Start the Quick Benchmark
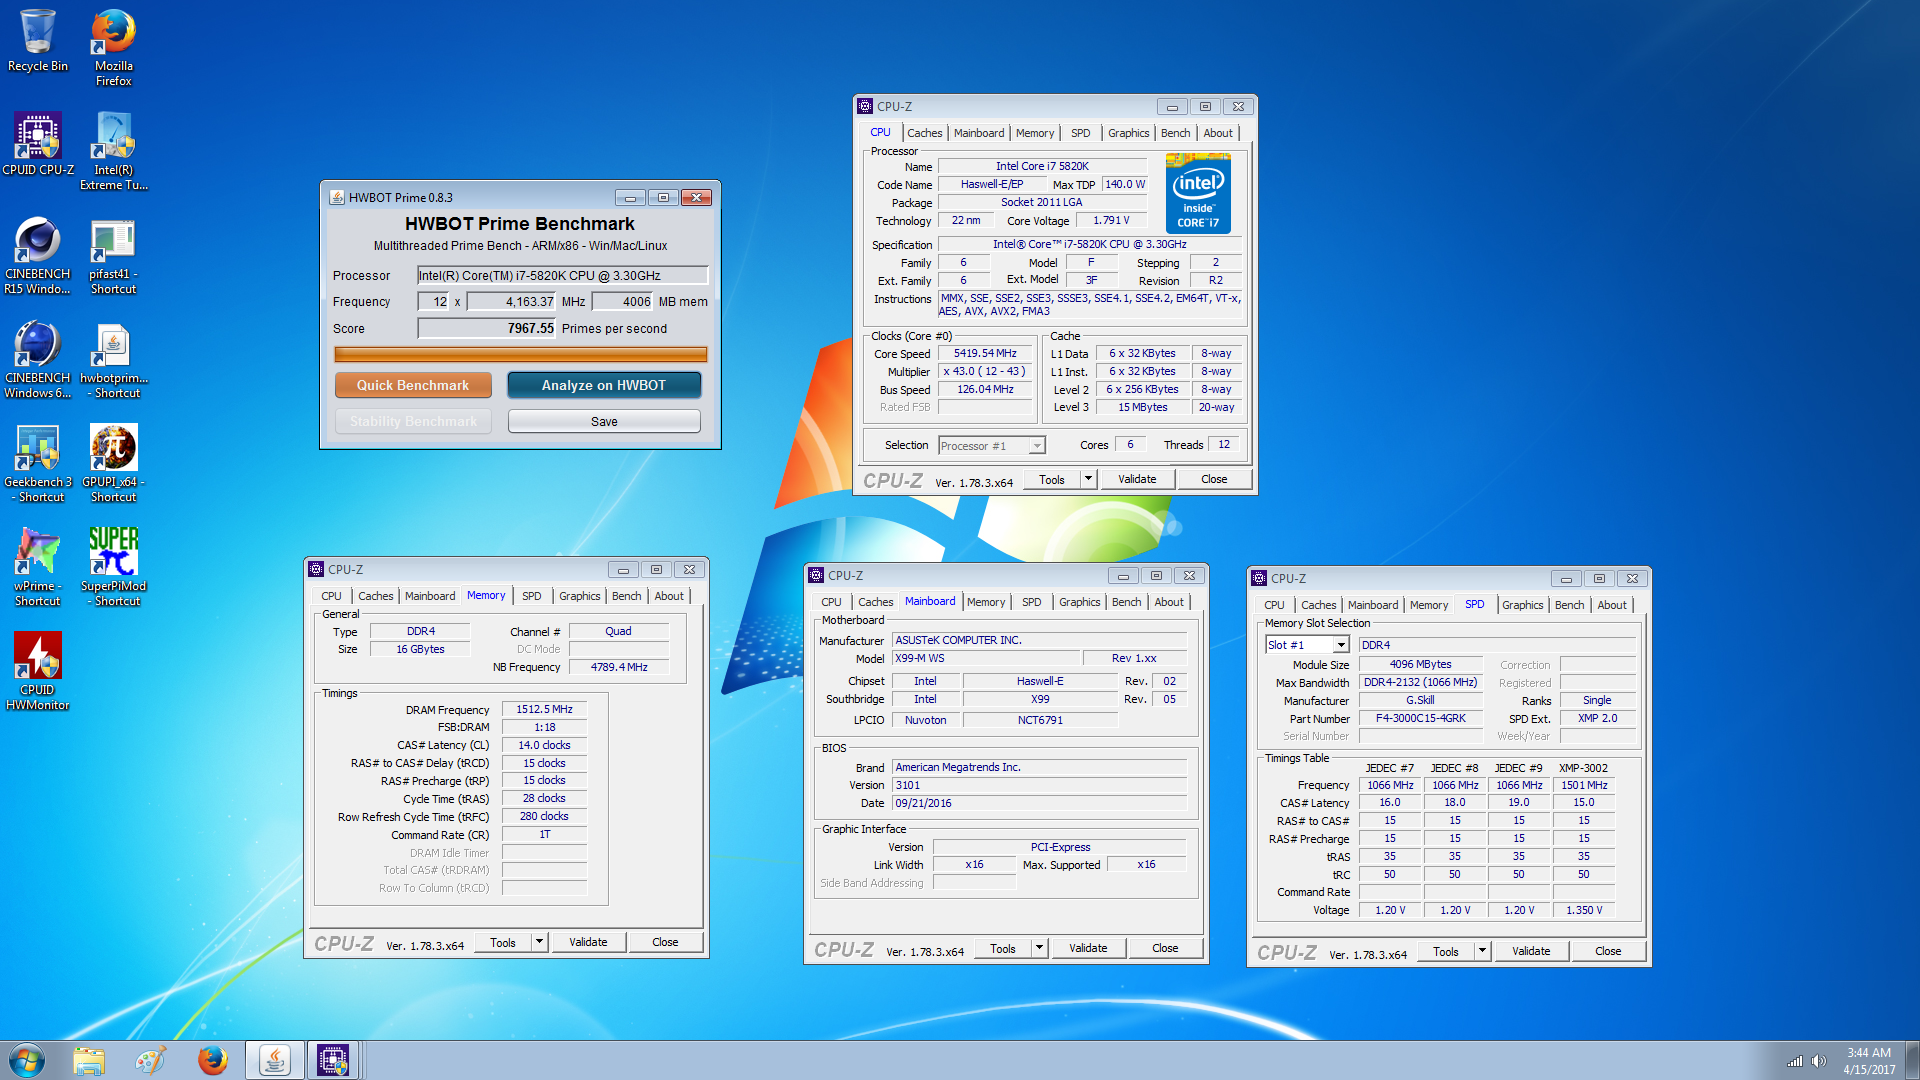The image size is (1920, 1080). coord(413,385)
